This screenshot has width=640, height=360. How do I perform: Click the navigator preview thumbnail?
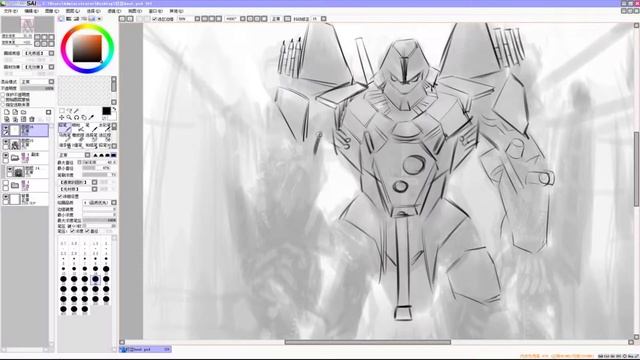click(x=28, y=25)
